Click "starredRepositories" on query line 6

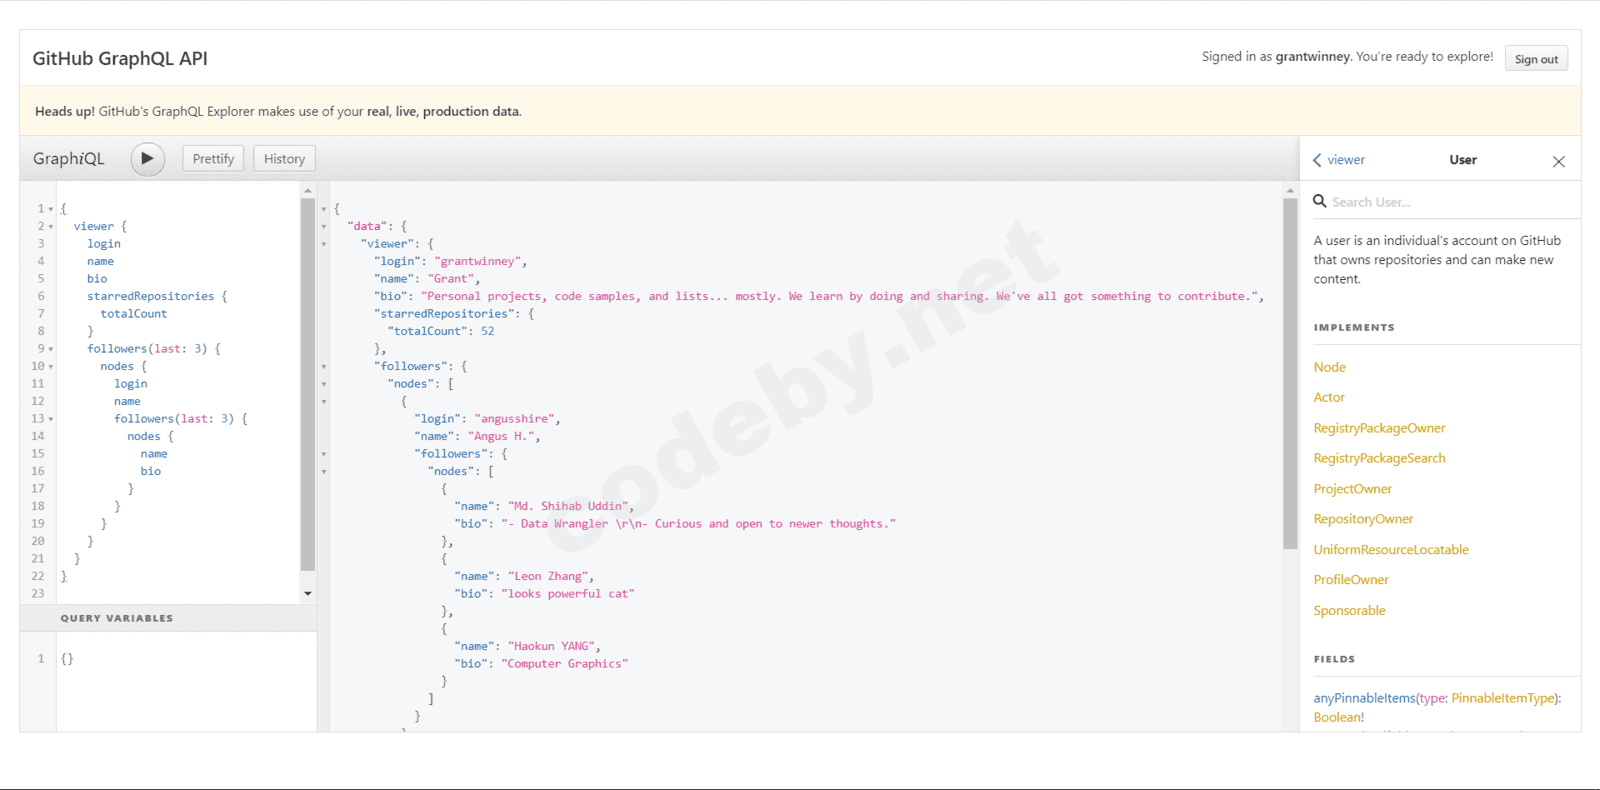coord(150,297)
